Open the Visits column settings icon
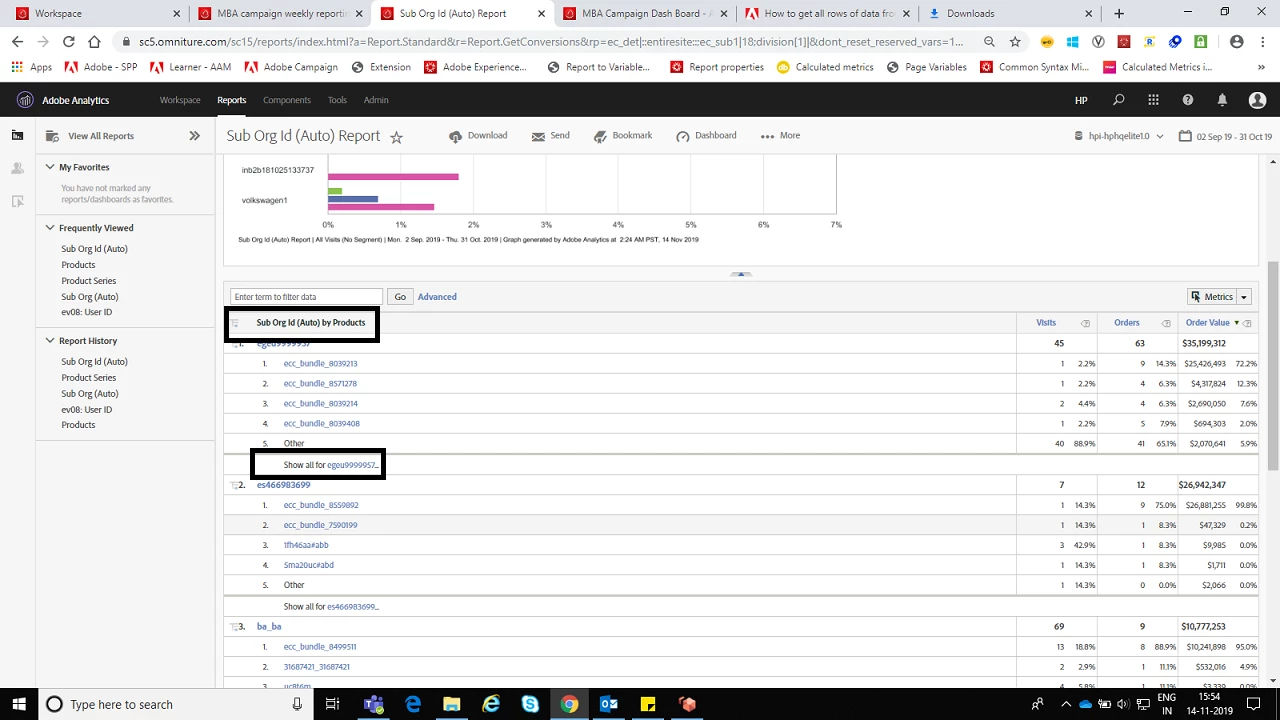This screenshot has width=1280, height=720. 1085,323
